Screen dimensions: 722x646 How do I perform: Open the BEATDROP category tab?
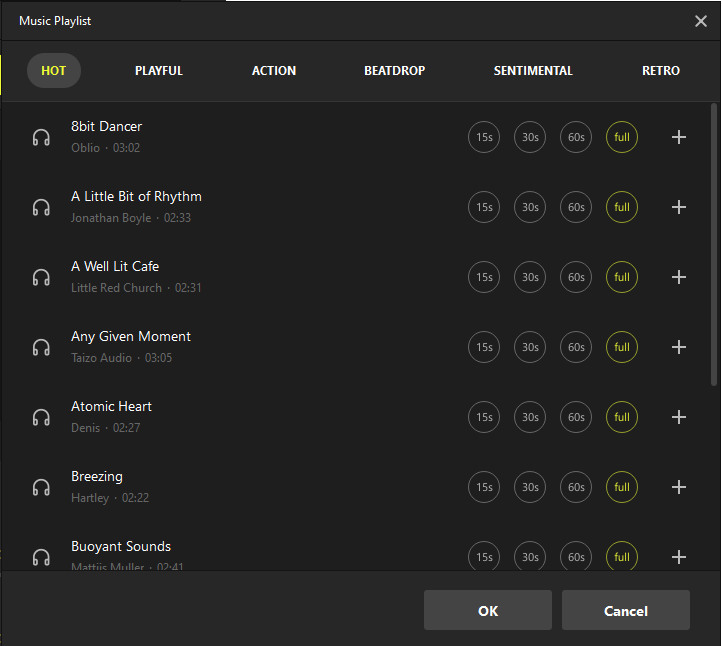pyautogui.click(x=394, y=71)
